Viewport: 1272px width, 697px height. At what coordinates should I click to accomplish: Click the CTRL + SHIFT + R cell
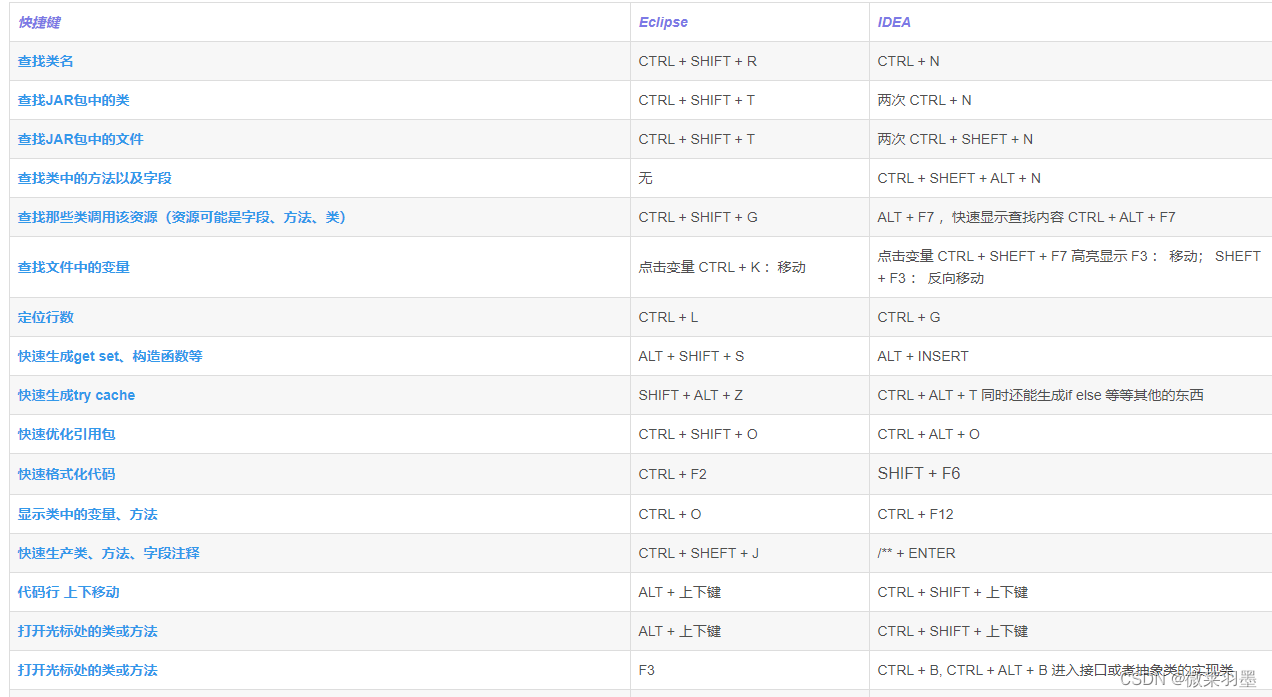698,61
